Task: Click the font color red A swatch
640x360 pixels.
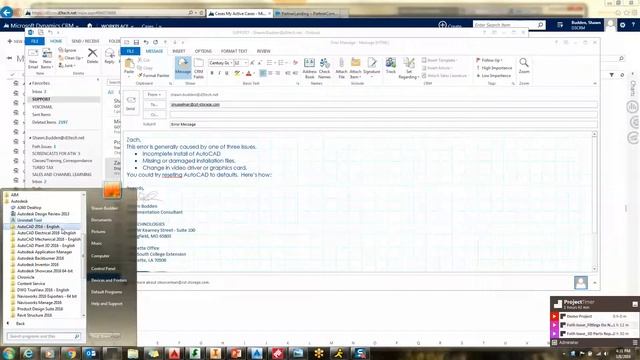Action: 249,73
